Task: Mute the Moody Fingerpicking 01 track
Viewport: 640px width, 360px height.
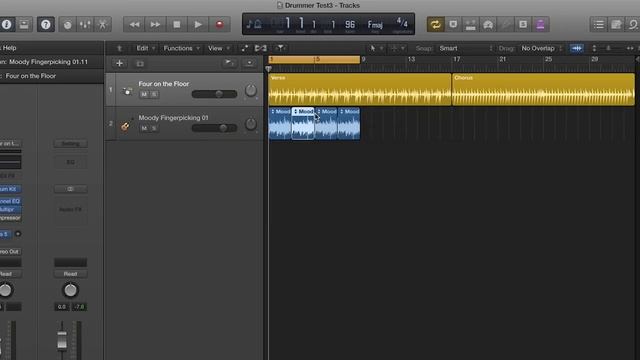Action: click(144, 128)
